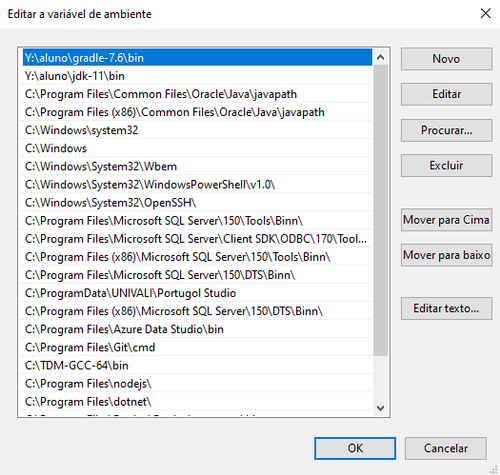500x475 pixels.
Task: Click the scrollbar up arrow
Action: [x=380, y=57]
